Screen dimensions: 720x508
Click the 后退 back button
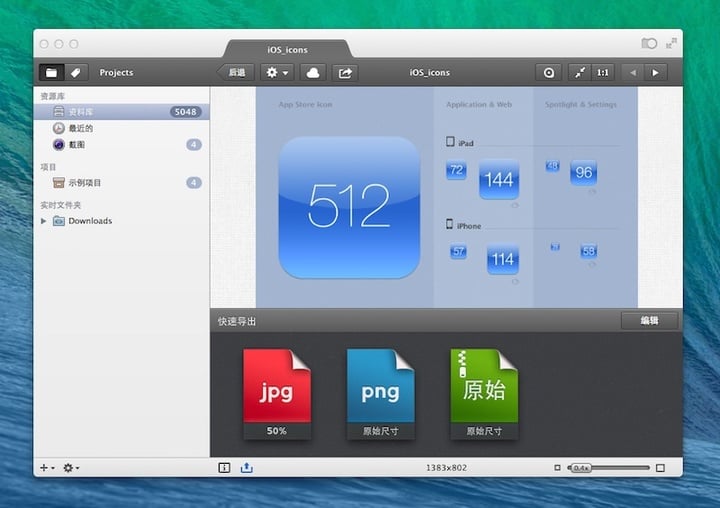[235, 73]
